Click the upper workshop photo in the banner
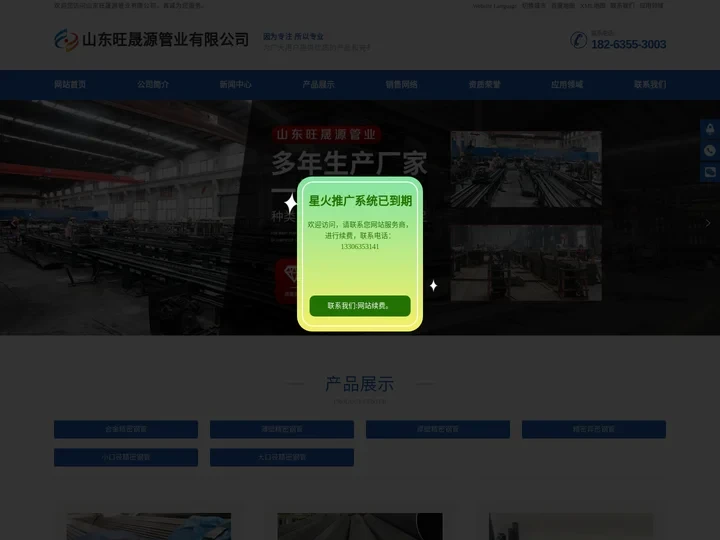The height and width of the screenshot is (540, 720). tap(526, 169)
